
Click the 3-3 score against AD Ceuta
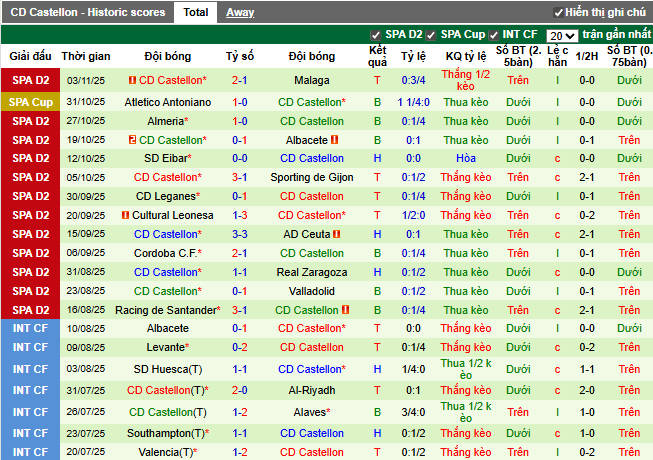tap(239, 234)
